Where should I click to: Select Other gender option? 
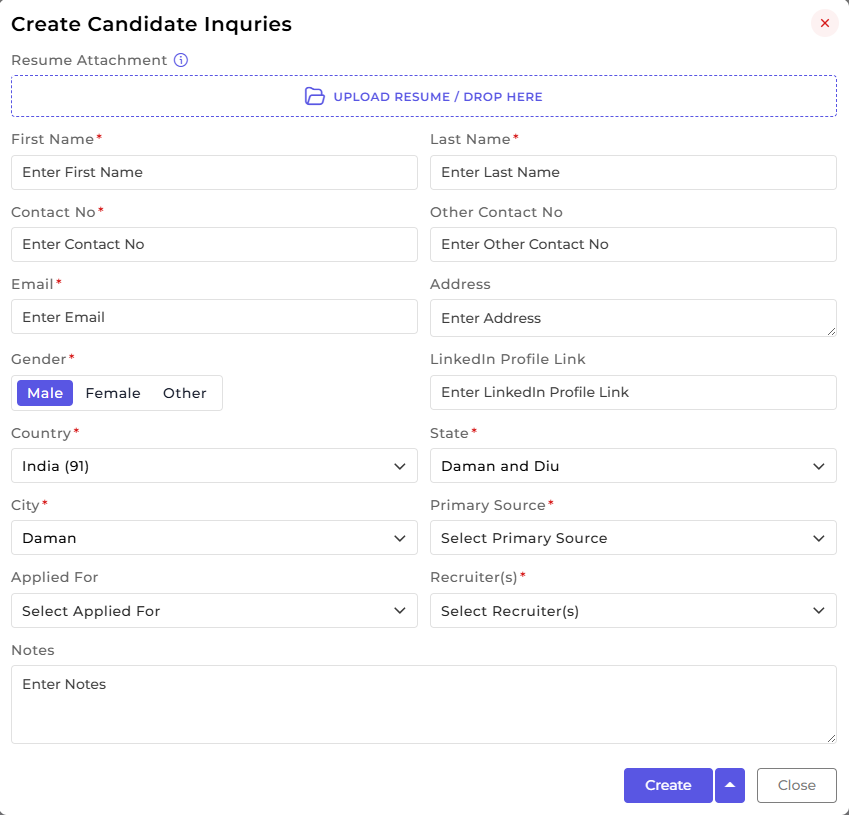click(x=185, y=393)
